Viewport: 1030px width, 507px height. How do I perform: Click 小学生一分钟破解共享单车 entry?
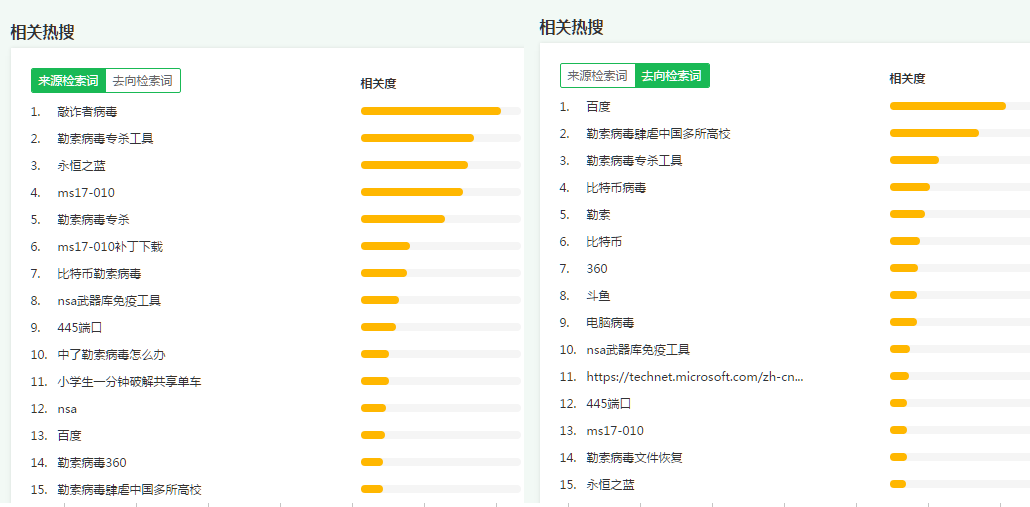pos(129,381)
